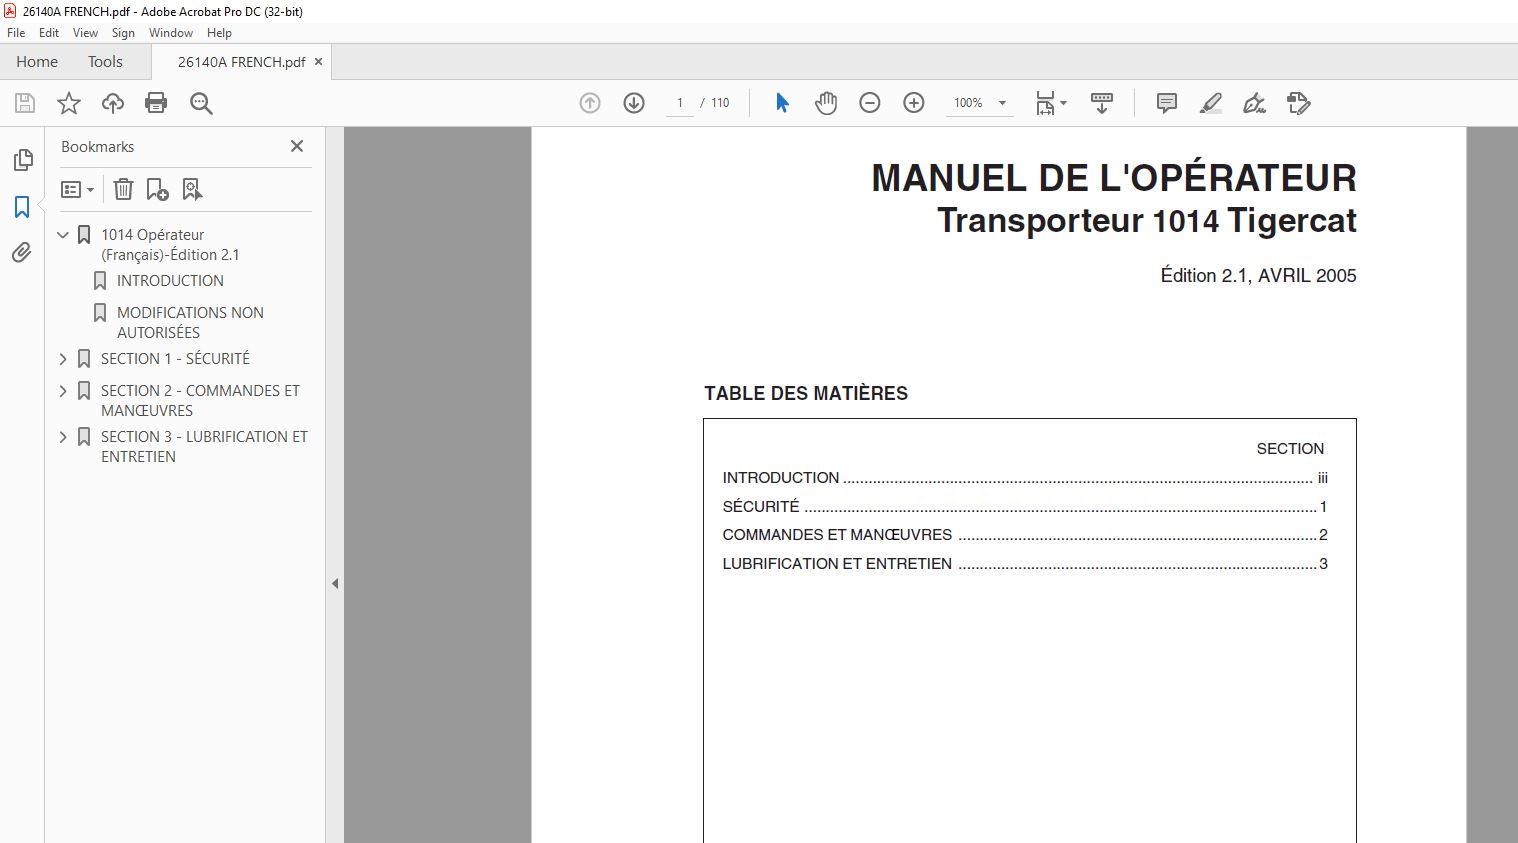Add a new bookmark icon
The width and height of the screenshot is (1518, 843).
click(157, 189)
